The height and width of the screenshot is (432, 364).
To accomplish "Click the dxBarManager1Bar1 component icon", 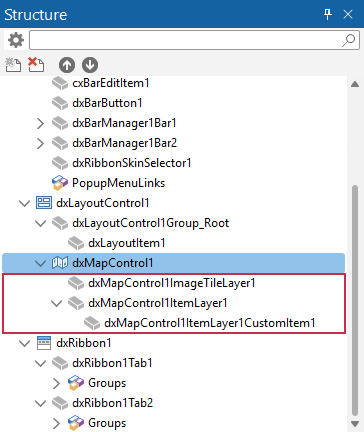I will [x=60, y=123].
